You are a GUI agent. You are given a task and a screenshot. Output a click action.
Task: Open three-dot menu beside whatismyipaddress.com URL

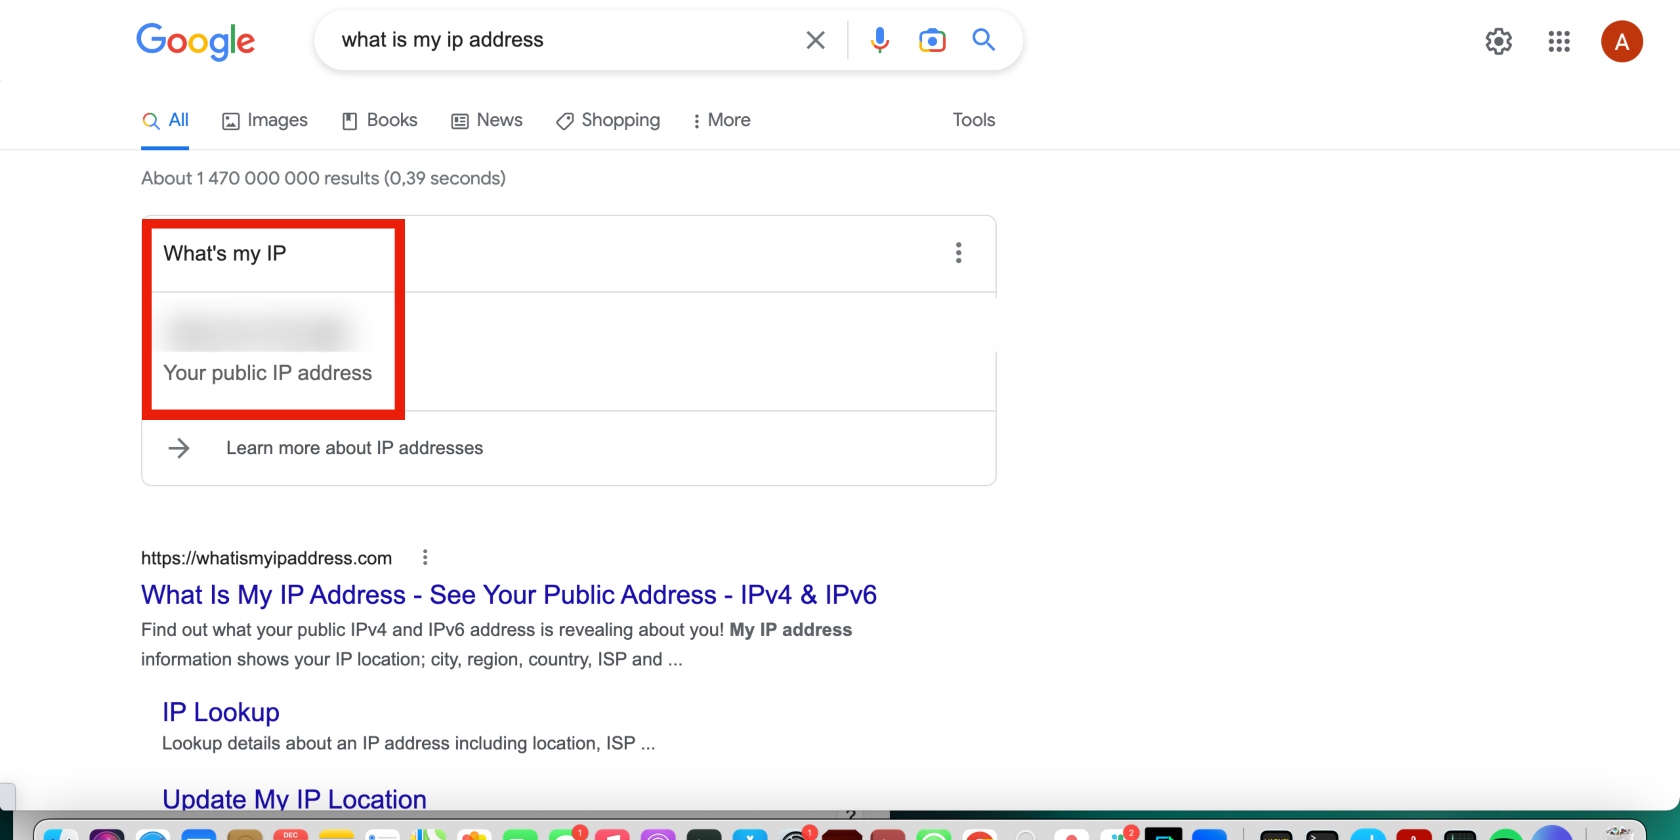(x=425, y=557)
